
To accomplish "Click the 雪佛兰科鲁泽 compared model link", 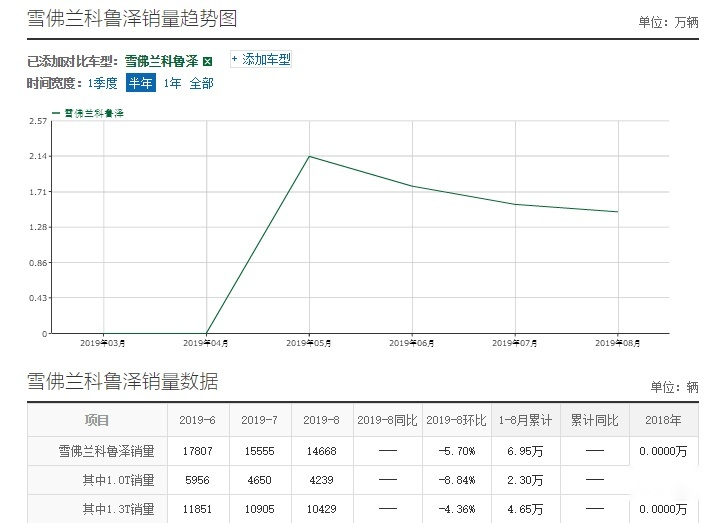I will (161, 61).
